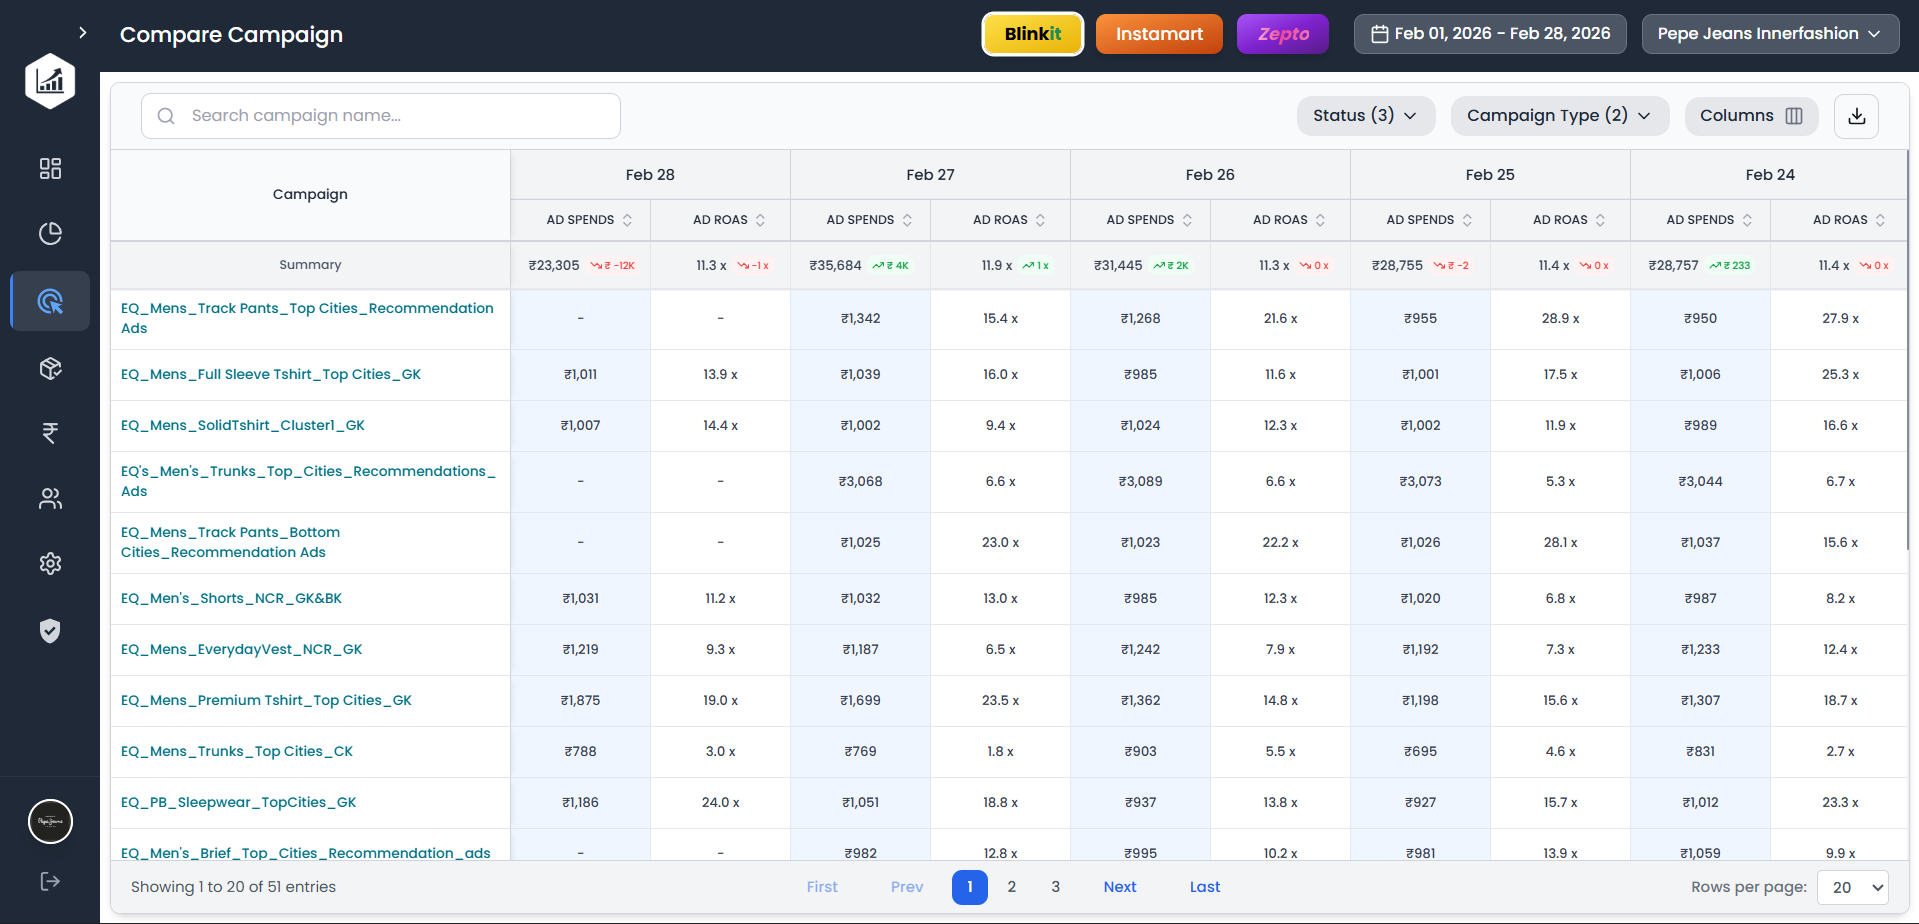Click the app logo with the bar chart
This screenshot has height=924, width=1919.
click(x=50, y=81)
